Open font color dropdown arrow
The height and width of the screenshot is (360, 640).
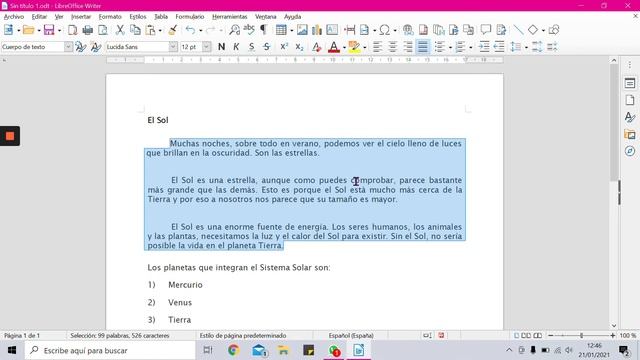(344, 47)
